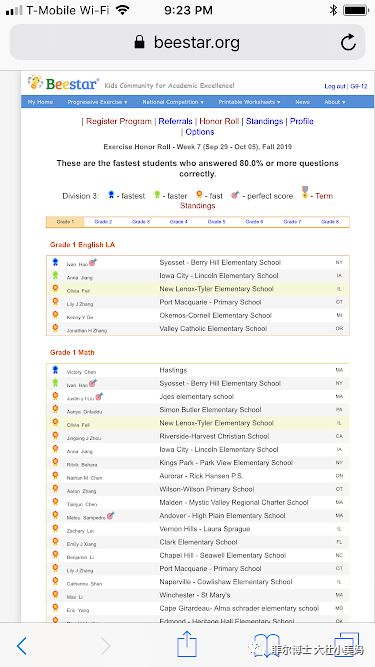
Task: Go back with Safari back arrow
Action: tap(21, 646)
